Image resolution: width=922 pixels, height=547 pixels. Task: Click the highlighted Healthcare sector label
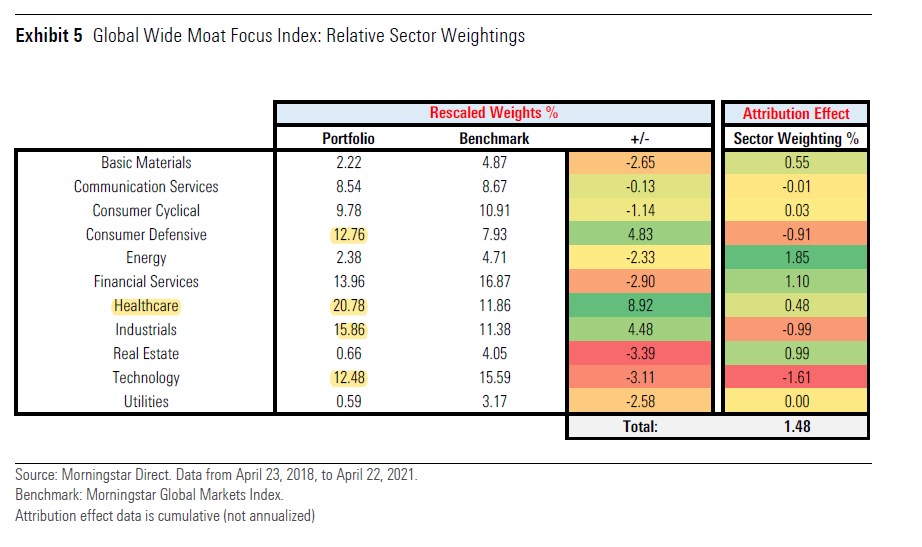point(147,306)
